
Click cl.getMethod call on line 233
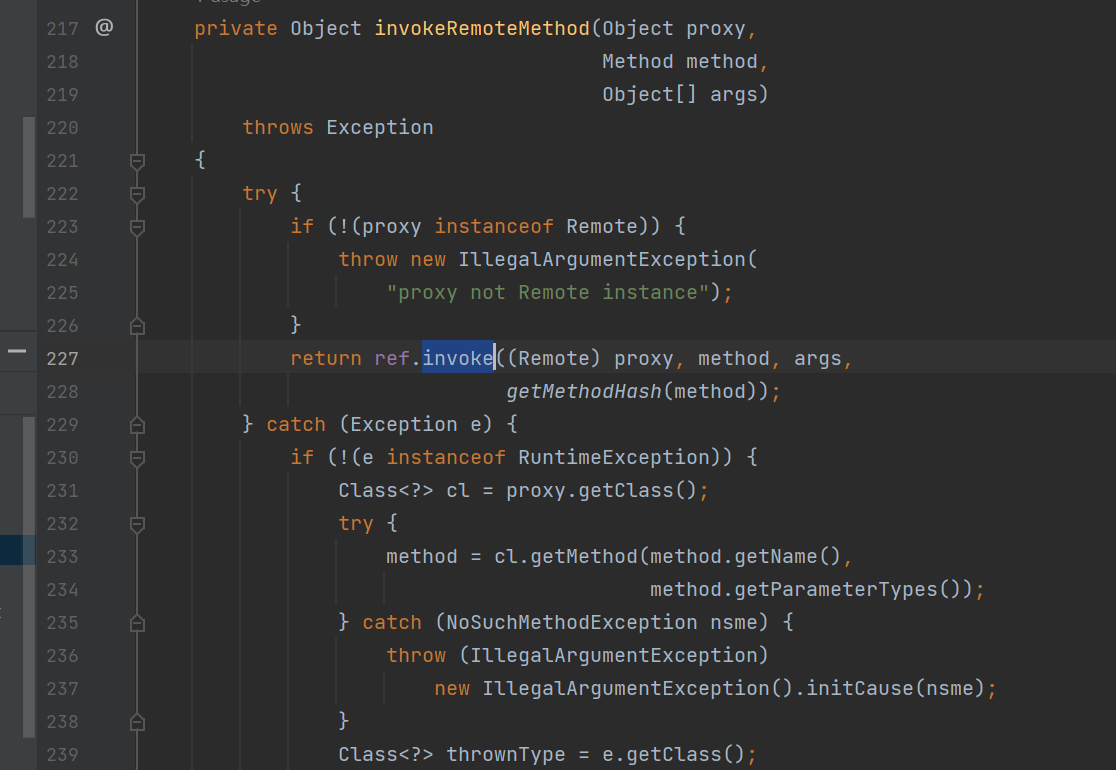point(566,557)
